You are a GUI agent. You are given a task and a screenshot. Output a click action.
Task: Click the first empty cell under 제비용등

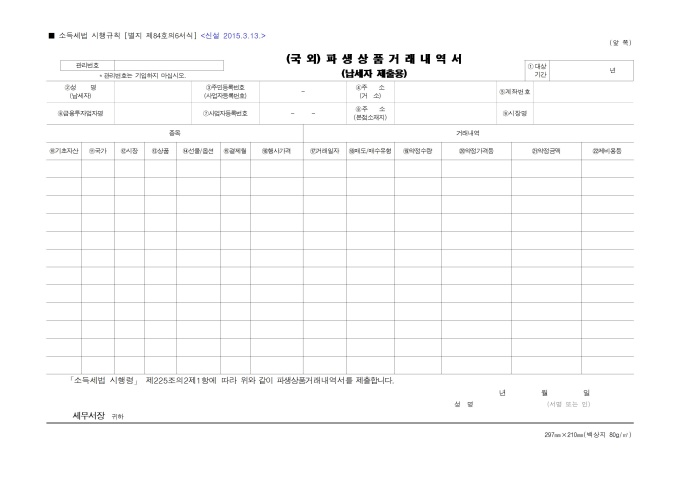tap(607, 168)
